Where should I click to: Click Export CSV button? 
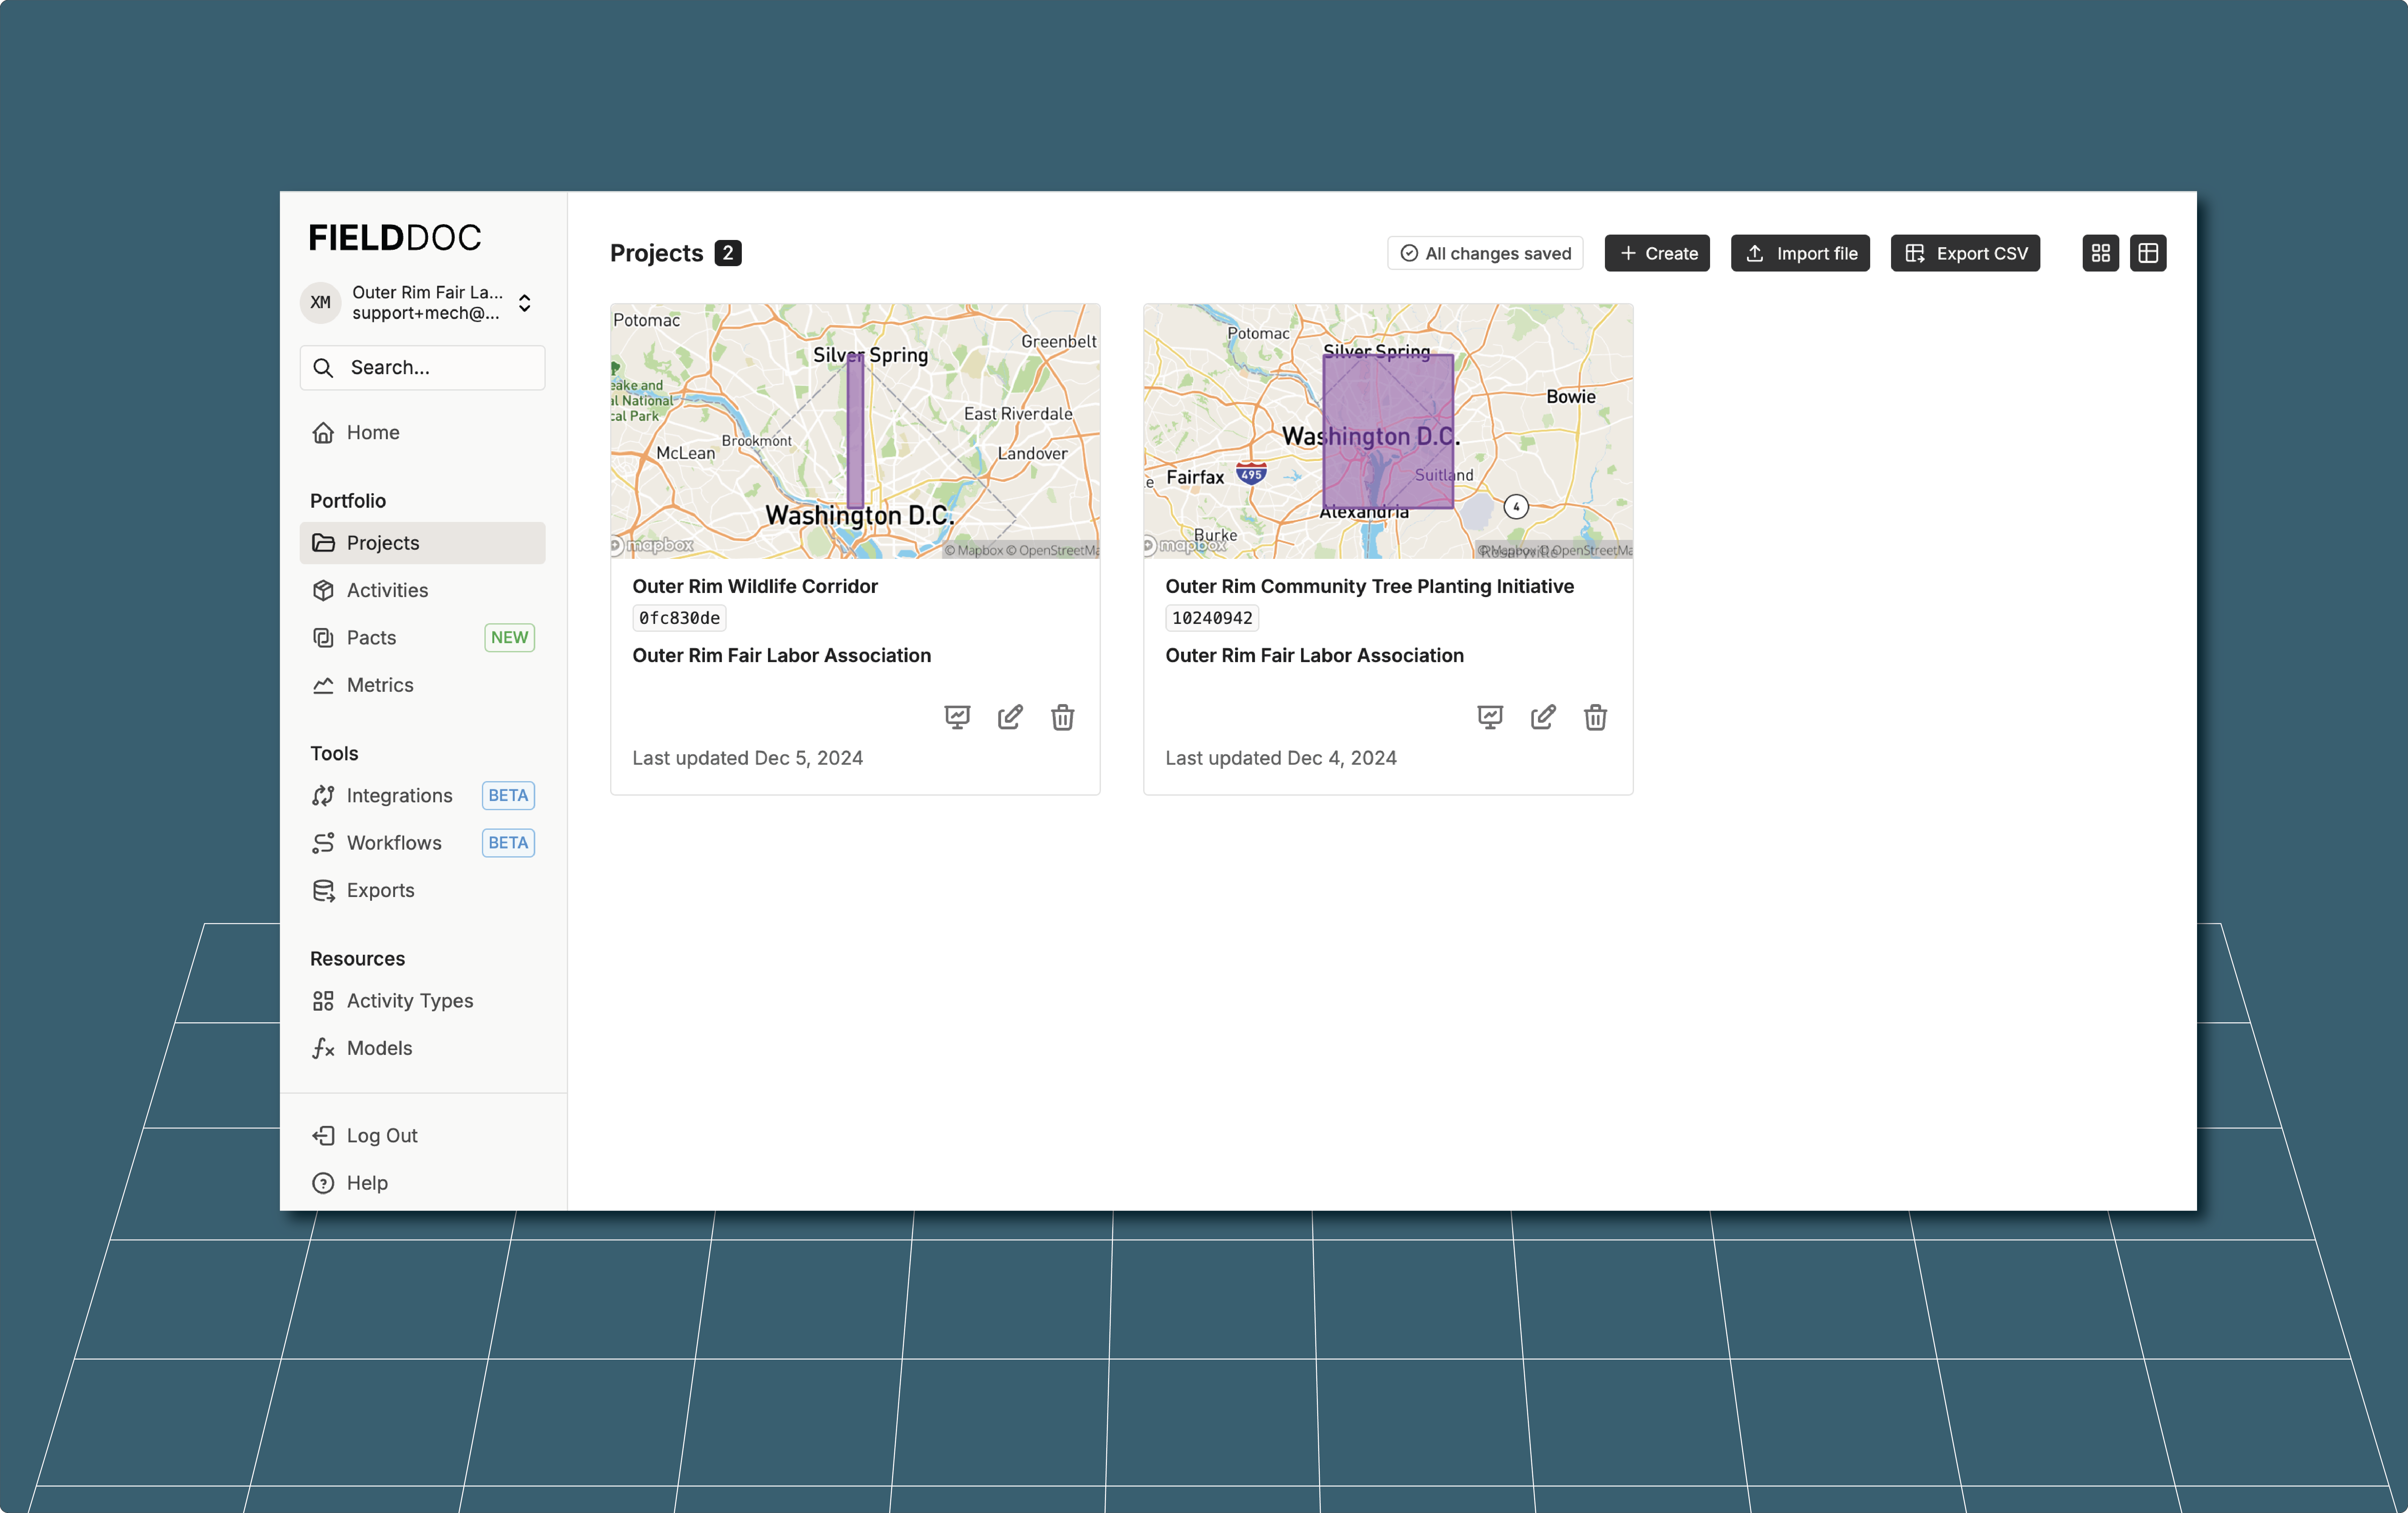(1965, 253)
